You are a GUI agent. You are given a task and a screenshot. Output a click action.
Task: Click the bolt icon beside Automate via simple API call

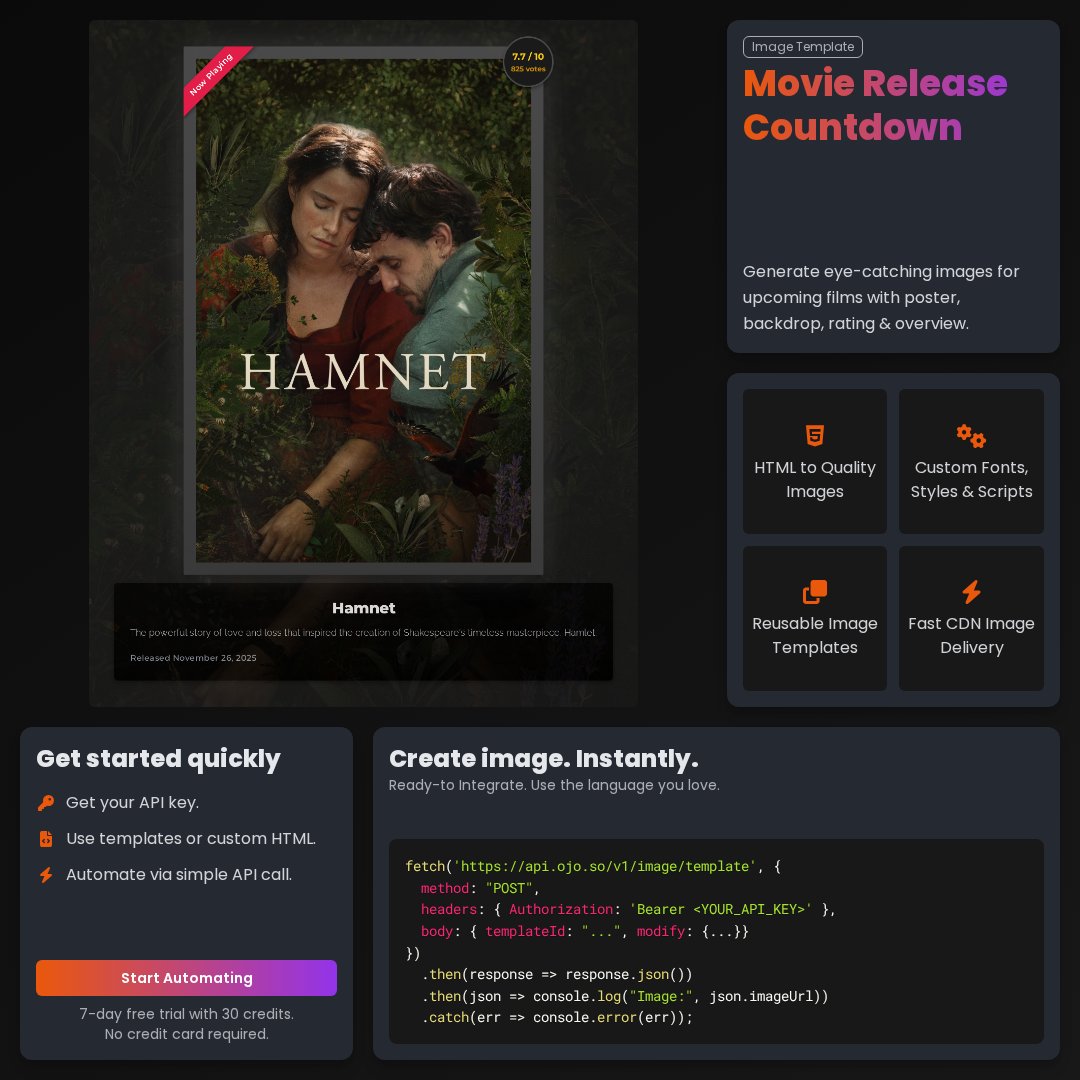(x=46, y=874)
